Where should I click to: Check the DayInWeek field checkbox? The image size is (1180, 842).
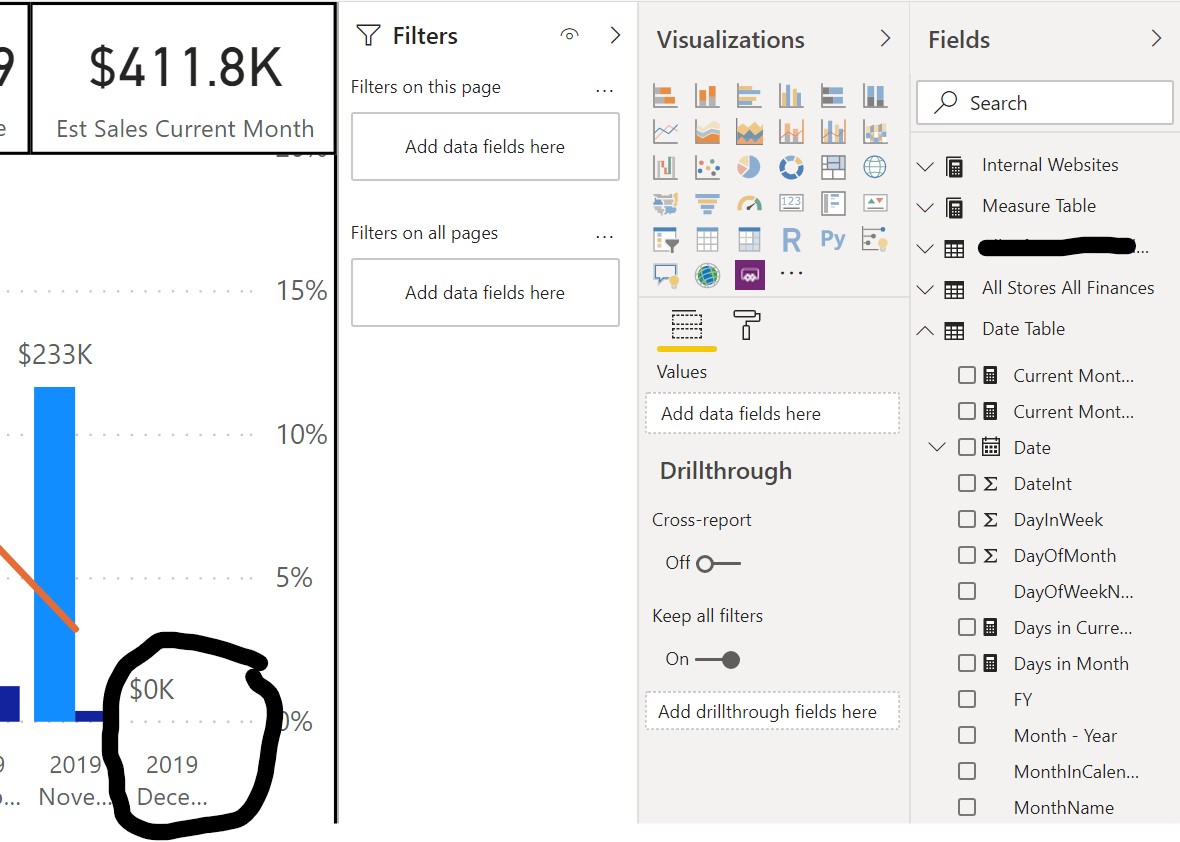(x=966, y=519)
